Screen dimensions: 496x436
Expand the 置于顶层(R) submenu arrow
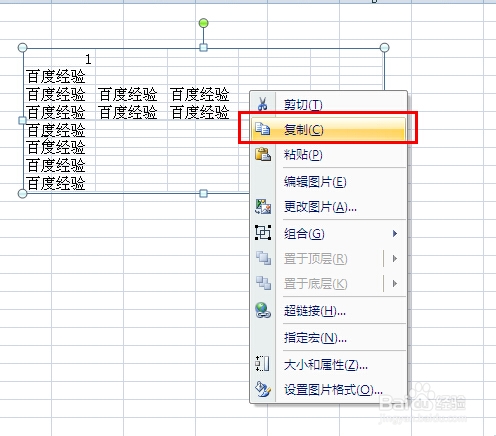(395, 258)
